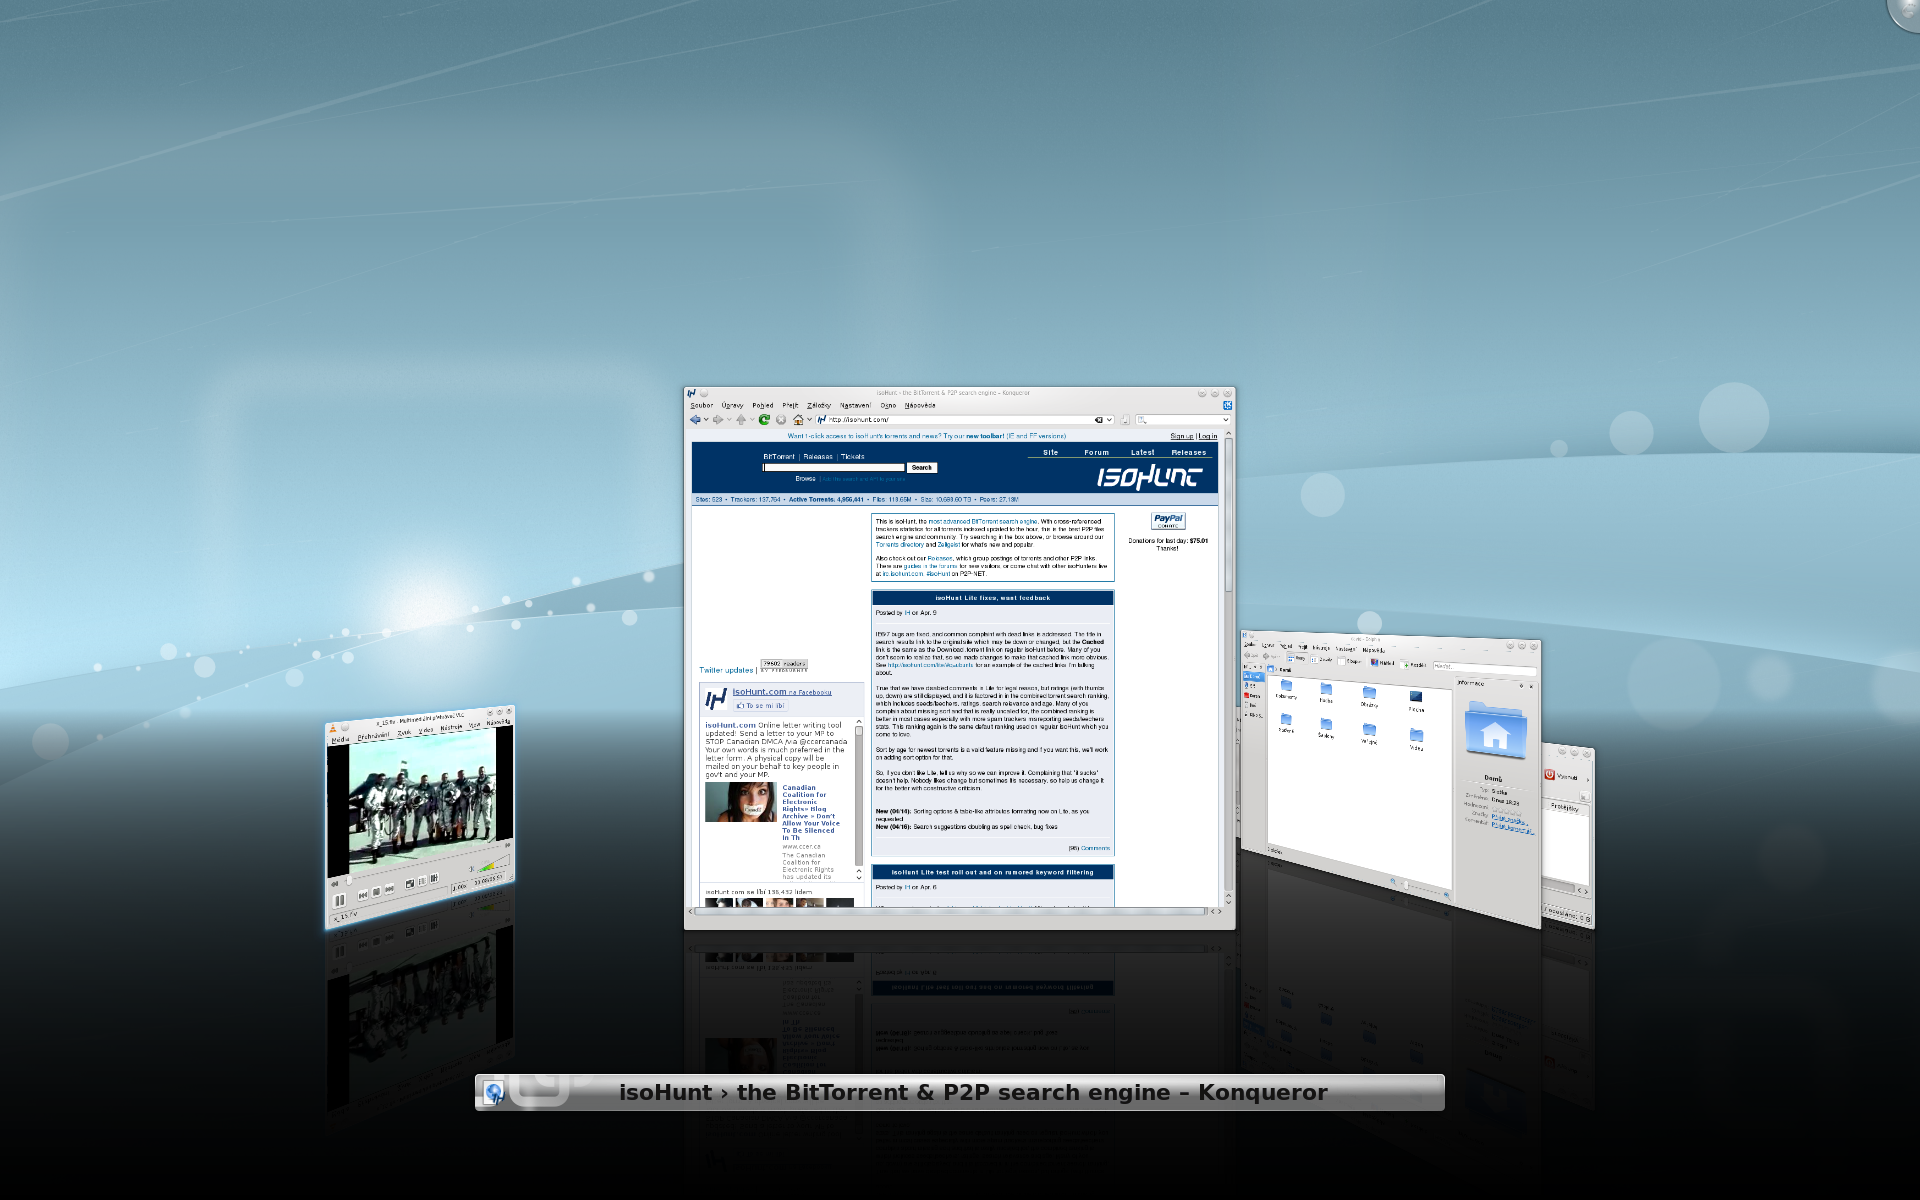1920x1200 pixels.
Task: Click the isoHunt torrent search box
Action: (x=834, y=467)
